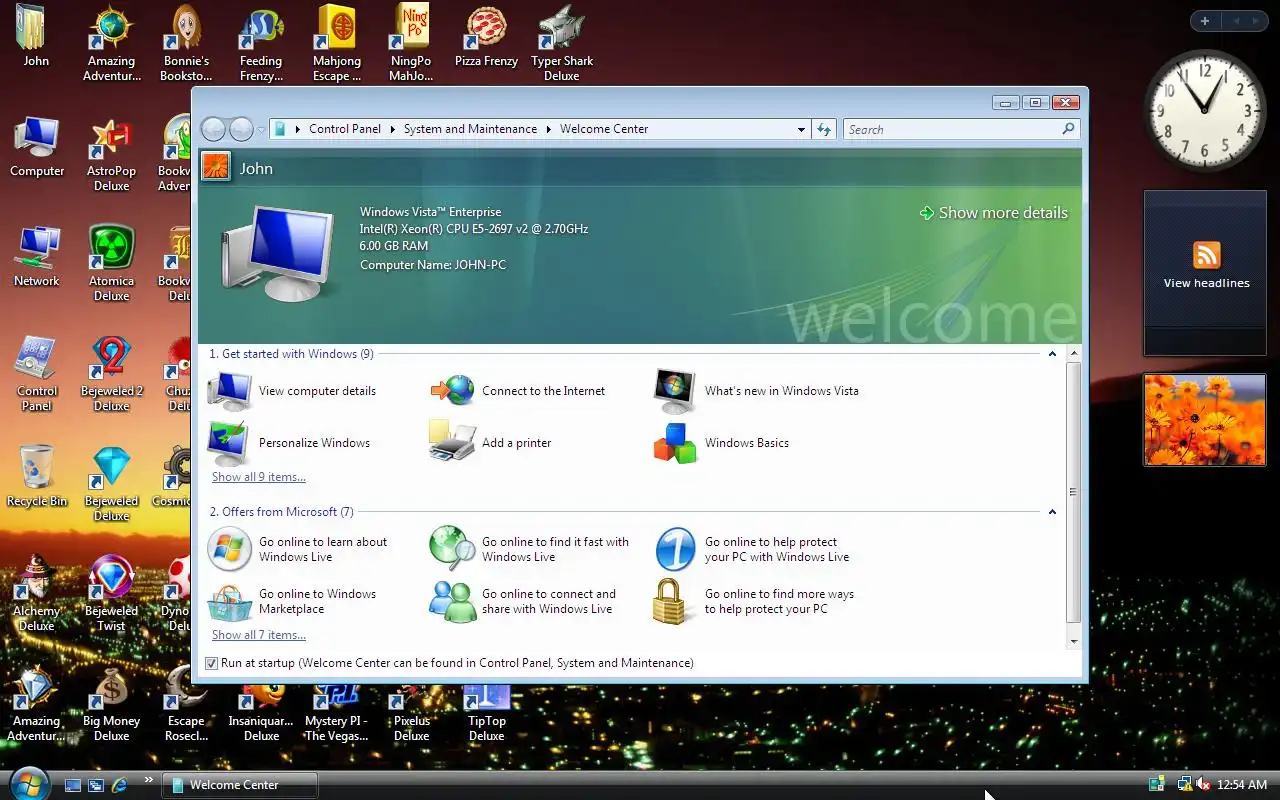Select the Bejeweled 2 Deluxe desktop icon
This screenshot has width=1280, height=800.
click(x=112, y=373)
